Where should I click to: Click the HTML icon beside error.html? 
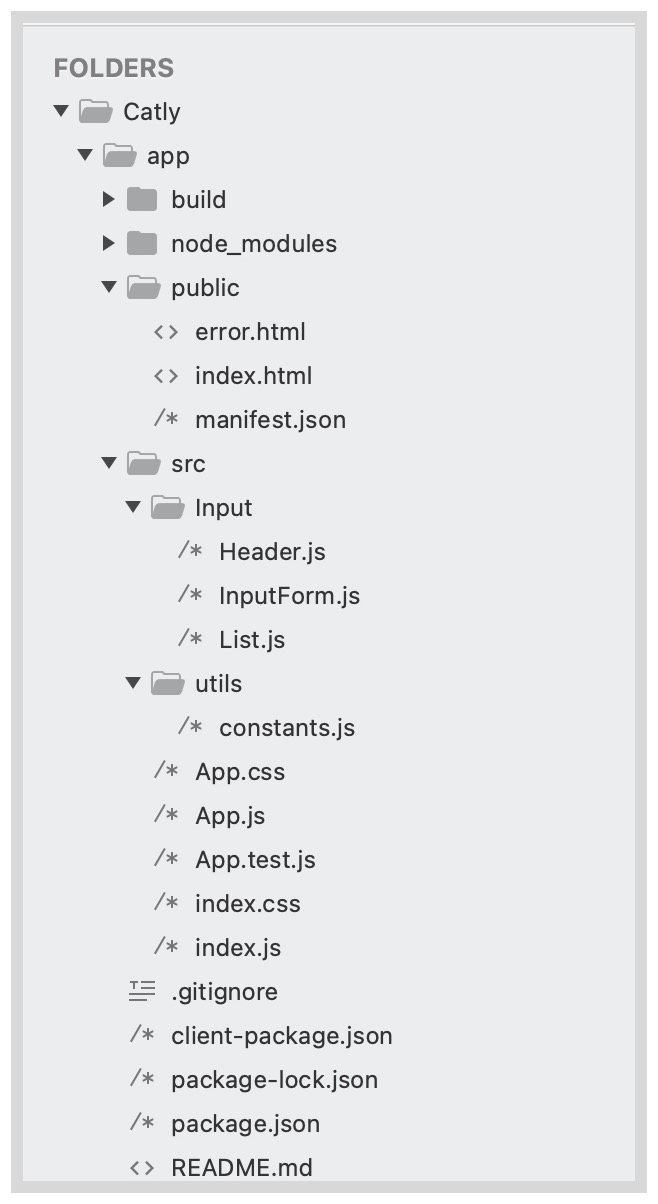166,331
